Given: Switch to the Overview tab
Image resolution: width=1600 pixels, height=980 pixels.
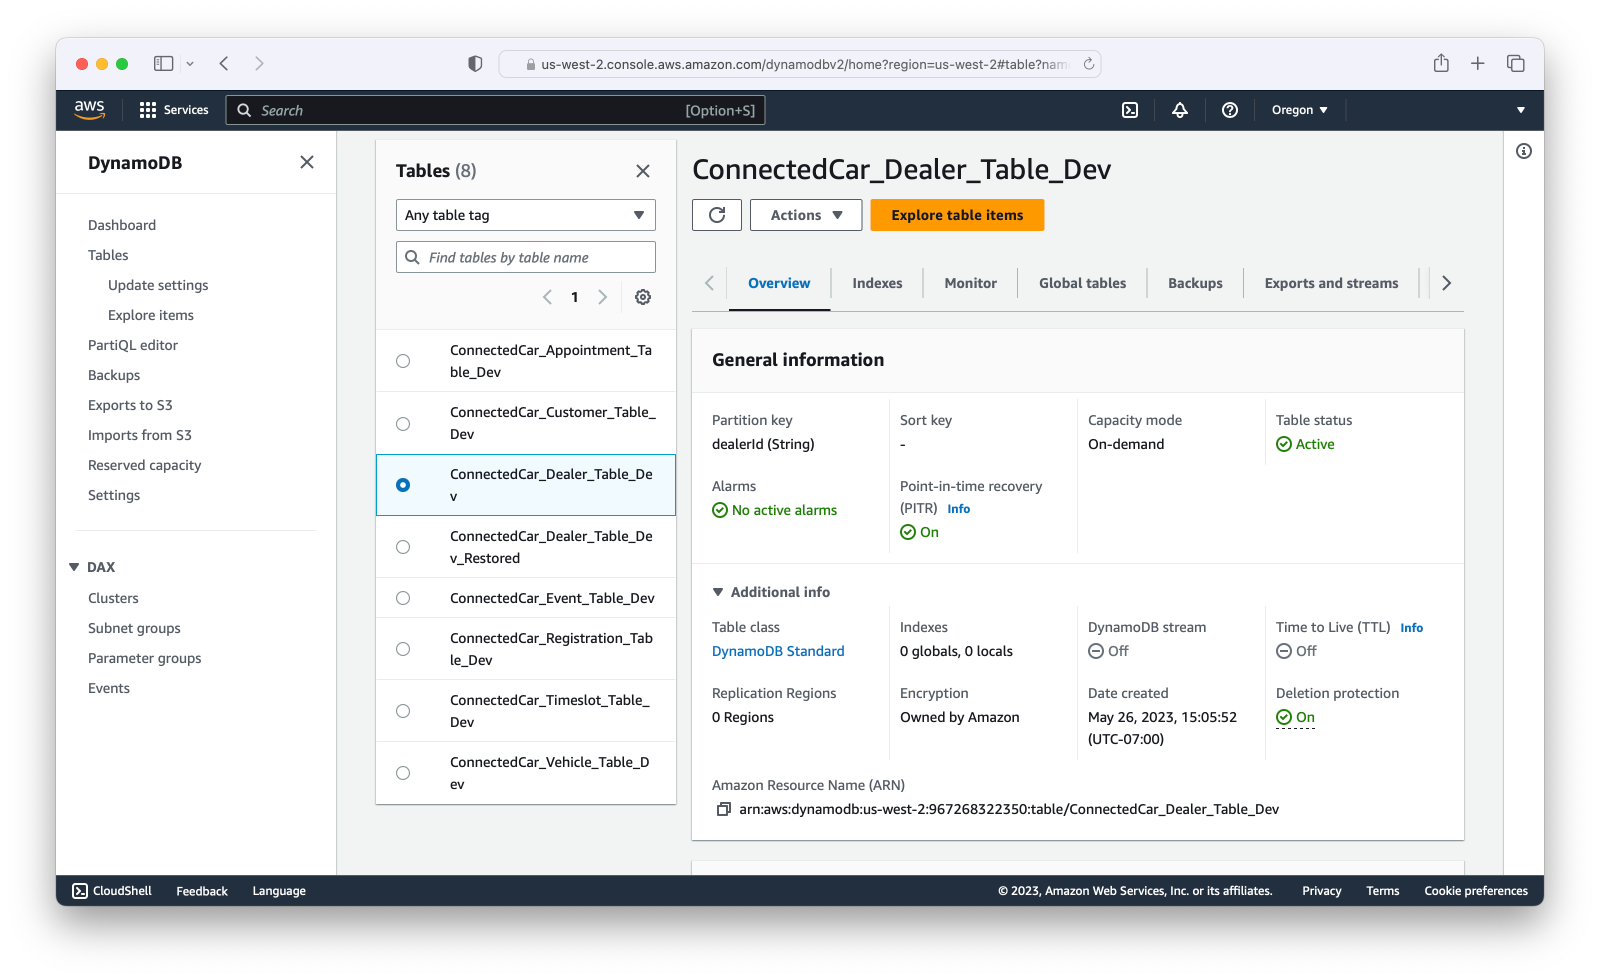Looking at the screenshot, I should coord(779,283).
